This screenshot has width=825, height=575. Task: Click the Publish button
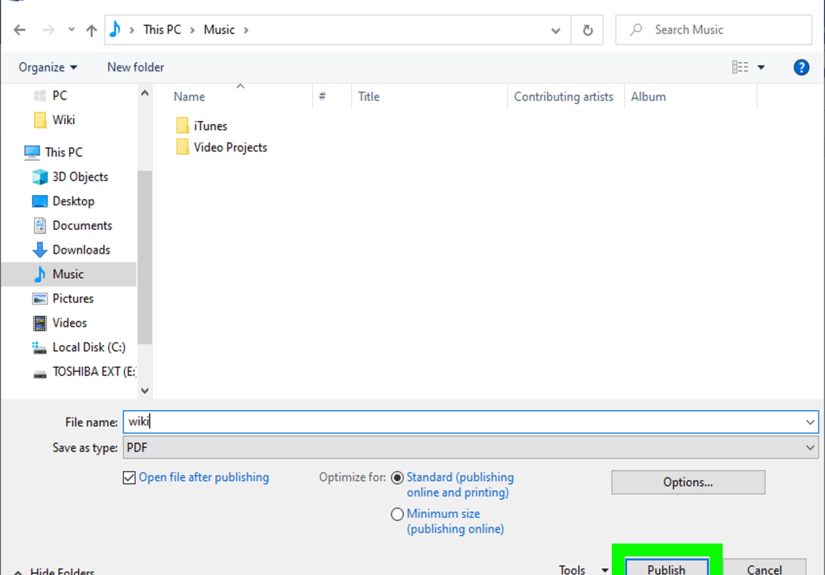click(x=666, y=568)
